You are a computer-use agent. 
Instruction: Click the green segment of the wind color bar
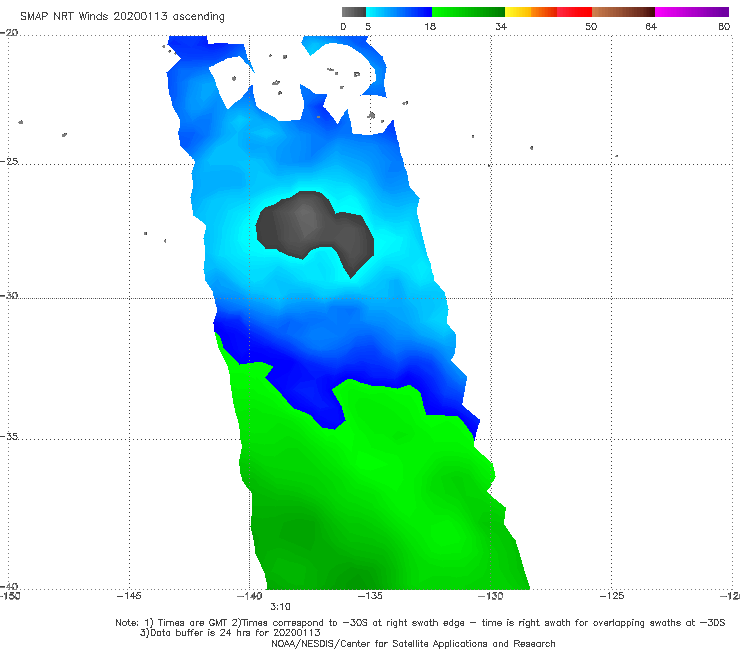click(468, 12)
